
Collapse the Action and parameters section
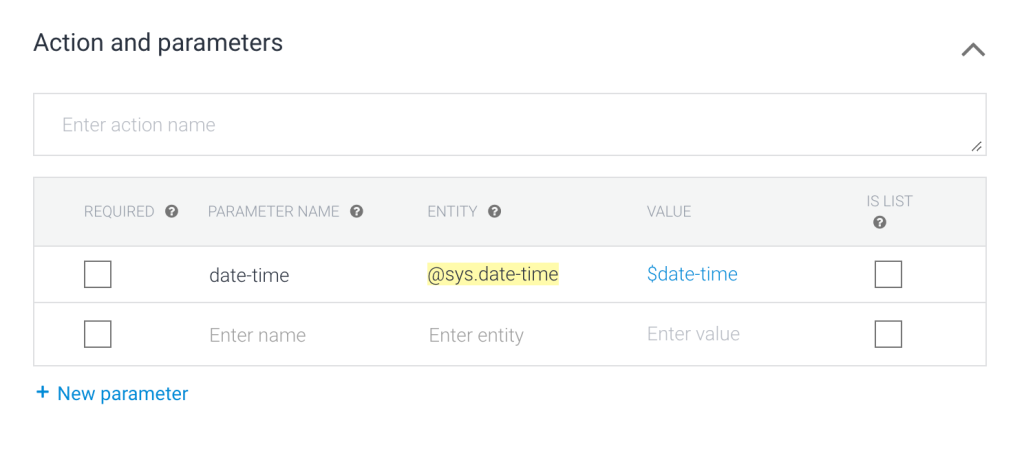click(x=973, y=50)
